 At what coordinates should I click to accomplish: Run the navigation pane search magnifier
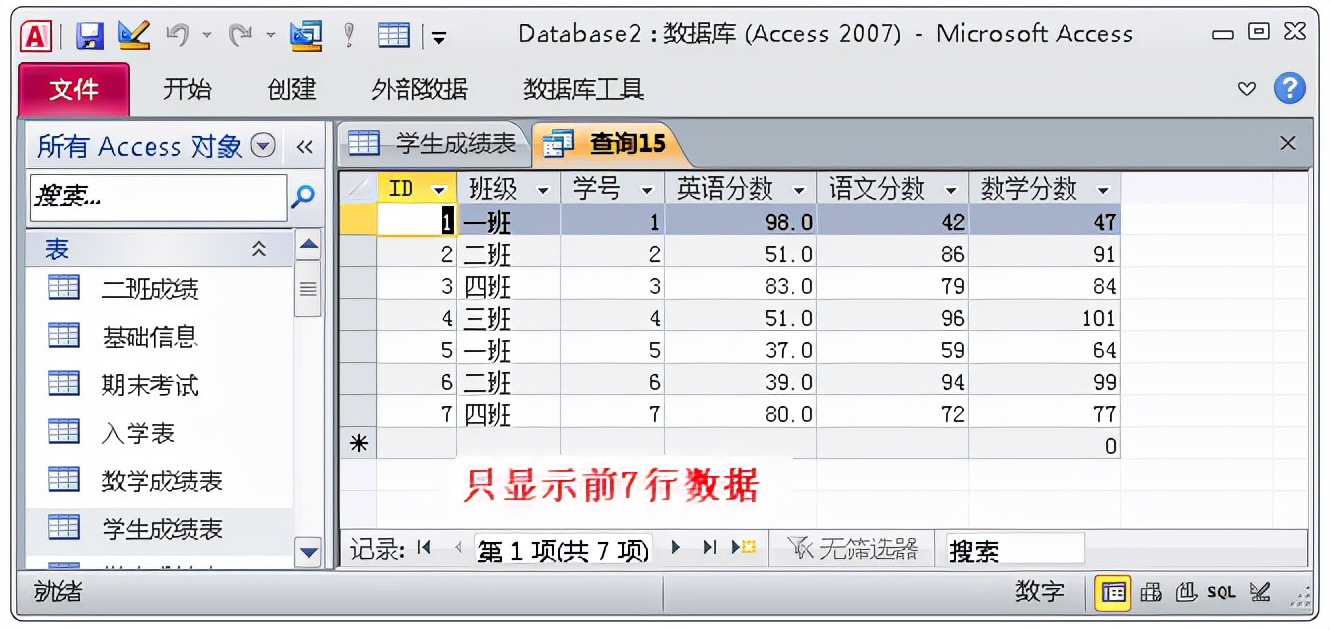(304, 196)
